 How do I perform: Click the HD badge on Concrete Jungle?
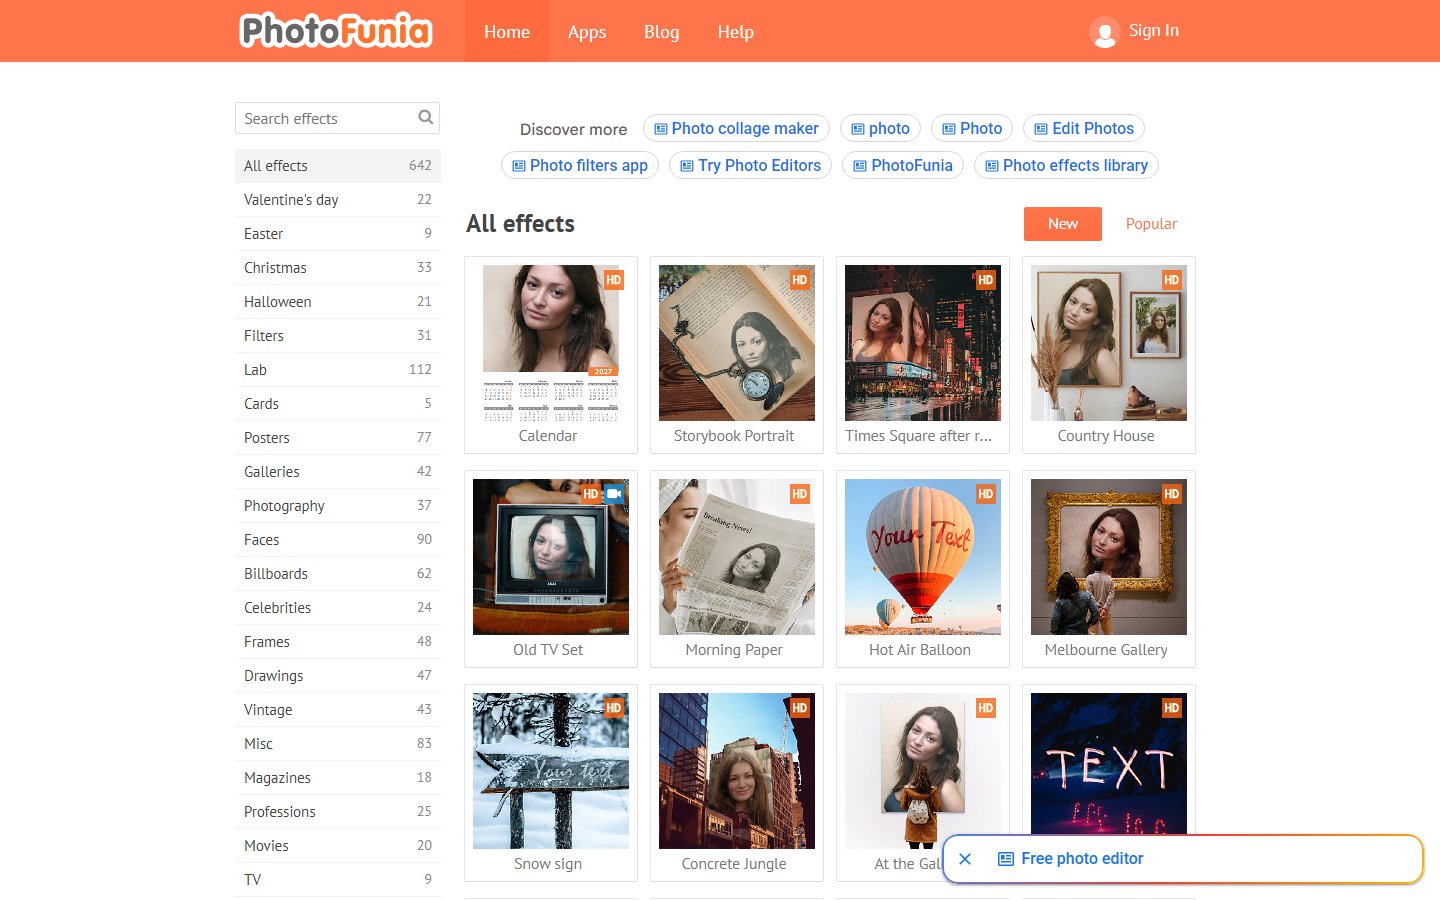coord(800,708)
